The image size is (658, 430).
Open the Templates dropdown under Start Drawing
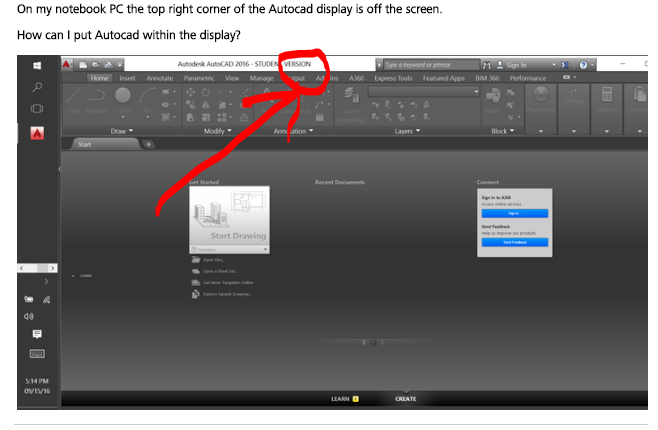(x=229, y=250)
